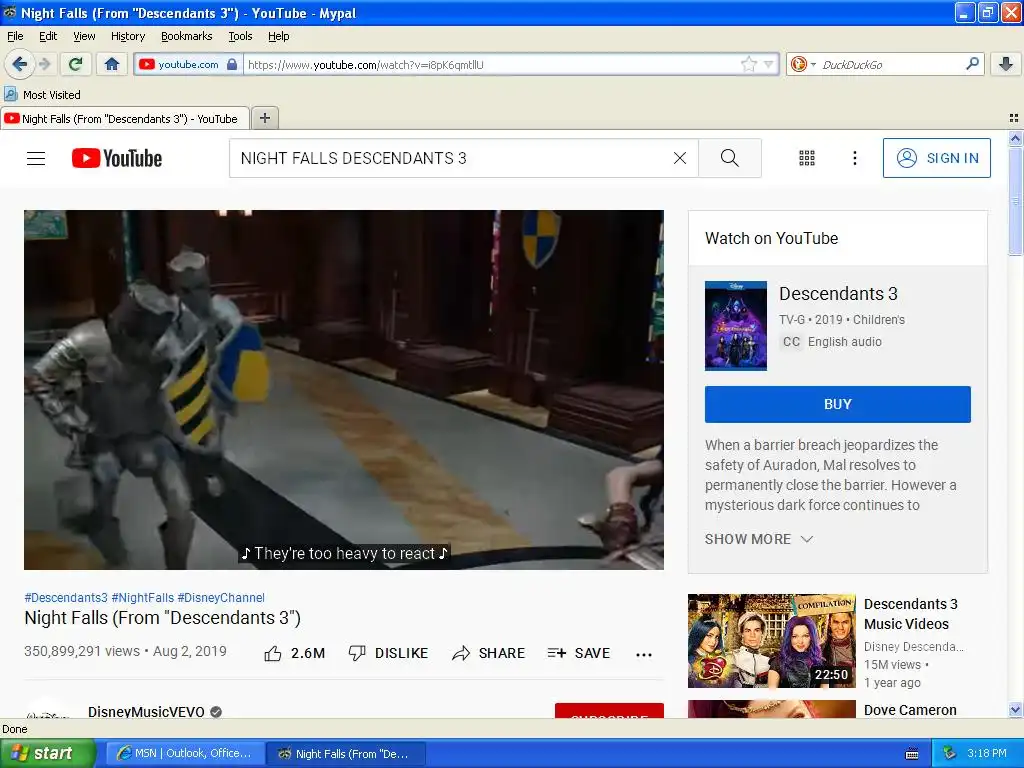Open the URL history dropdown arrow
Screen dimensions: 1024x768
pyautogui.click(x=769, y=64)
